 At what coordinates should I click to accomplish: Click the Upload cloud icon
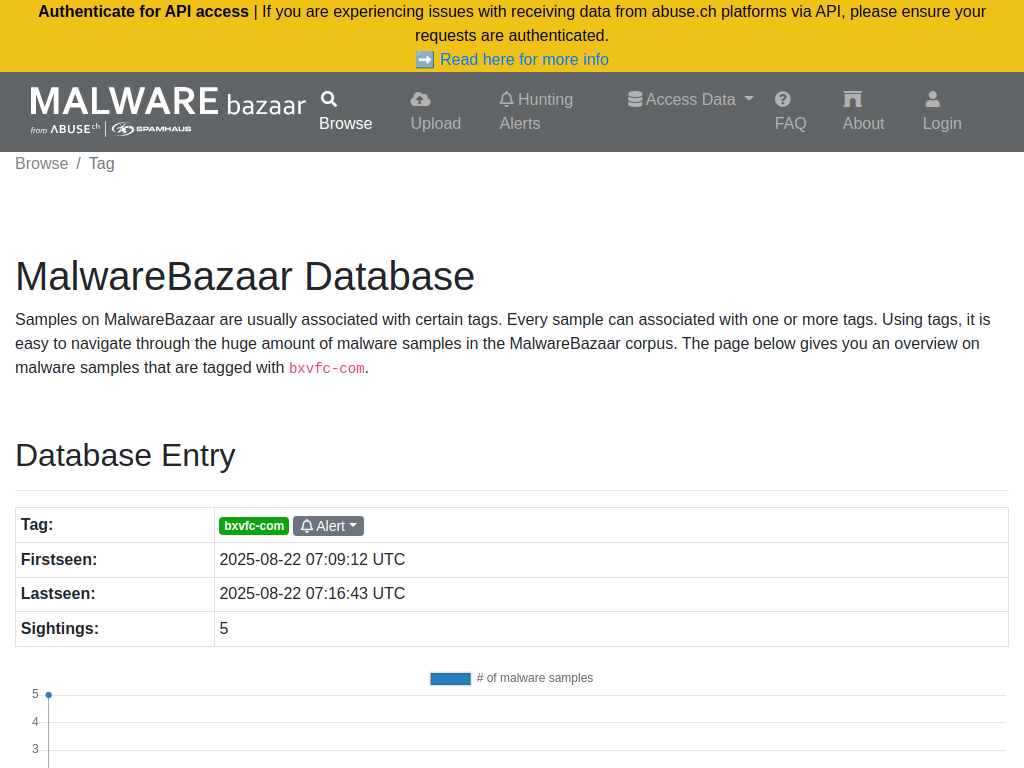coord(420,99)
